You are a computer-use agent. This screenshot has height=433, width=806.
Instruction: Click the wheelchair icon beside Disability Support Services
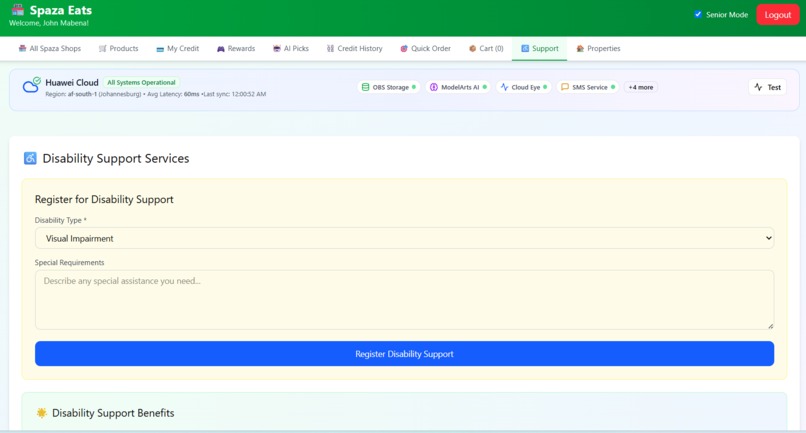coord(30,158)
